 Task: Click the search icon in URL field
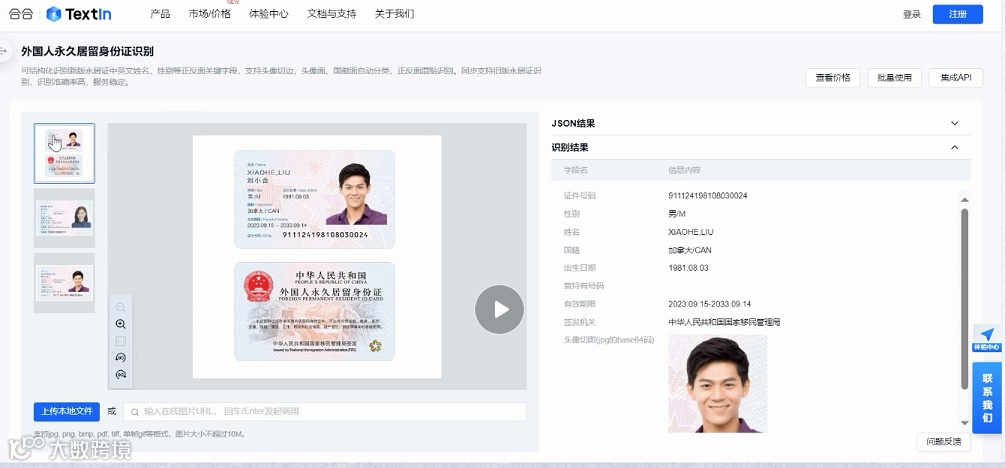pos(135,412)
